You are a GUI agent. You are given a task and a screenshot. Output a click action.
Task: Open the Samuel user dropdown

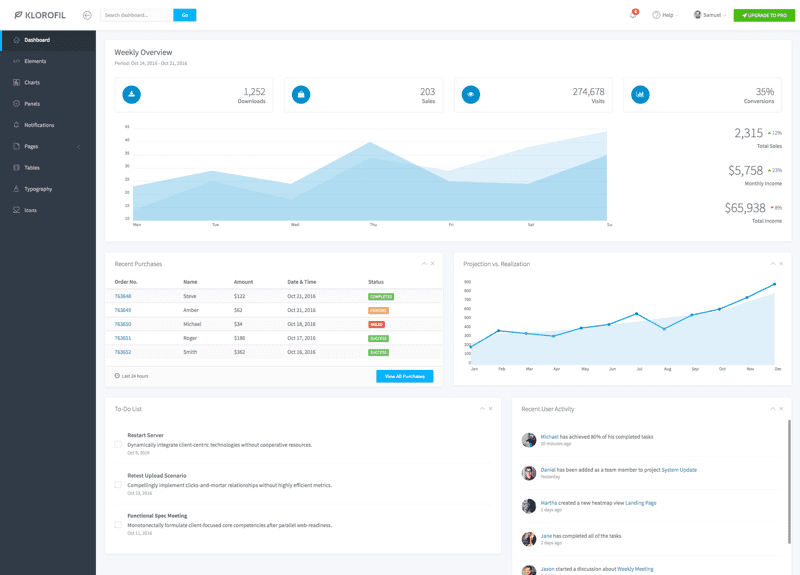(709, 16)
